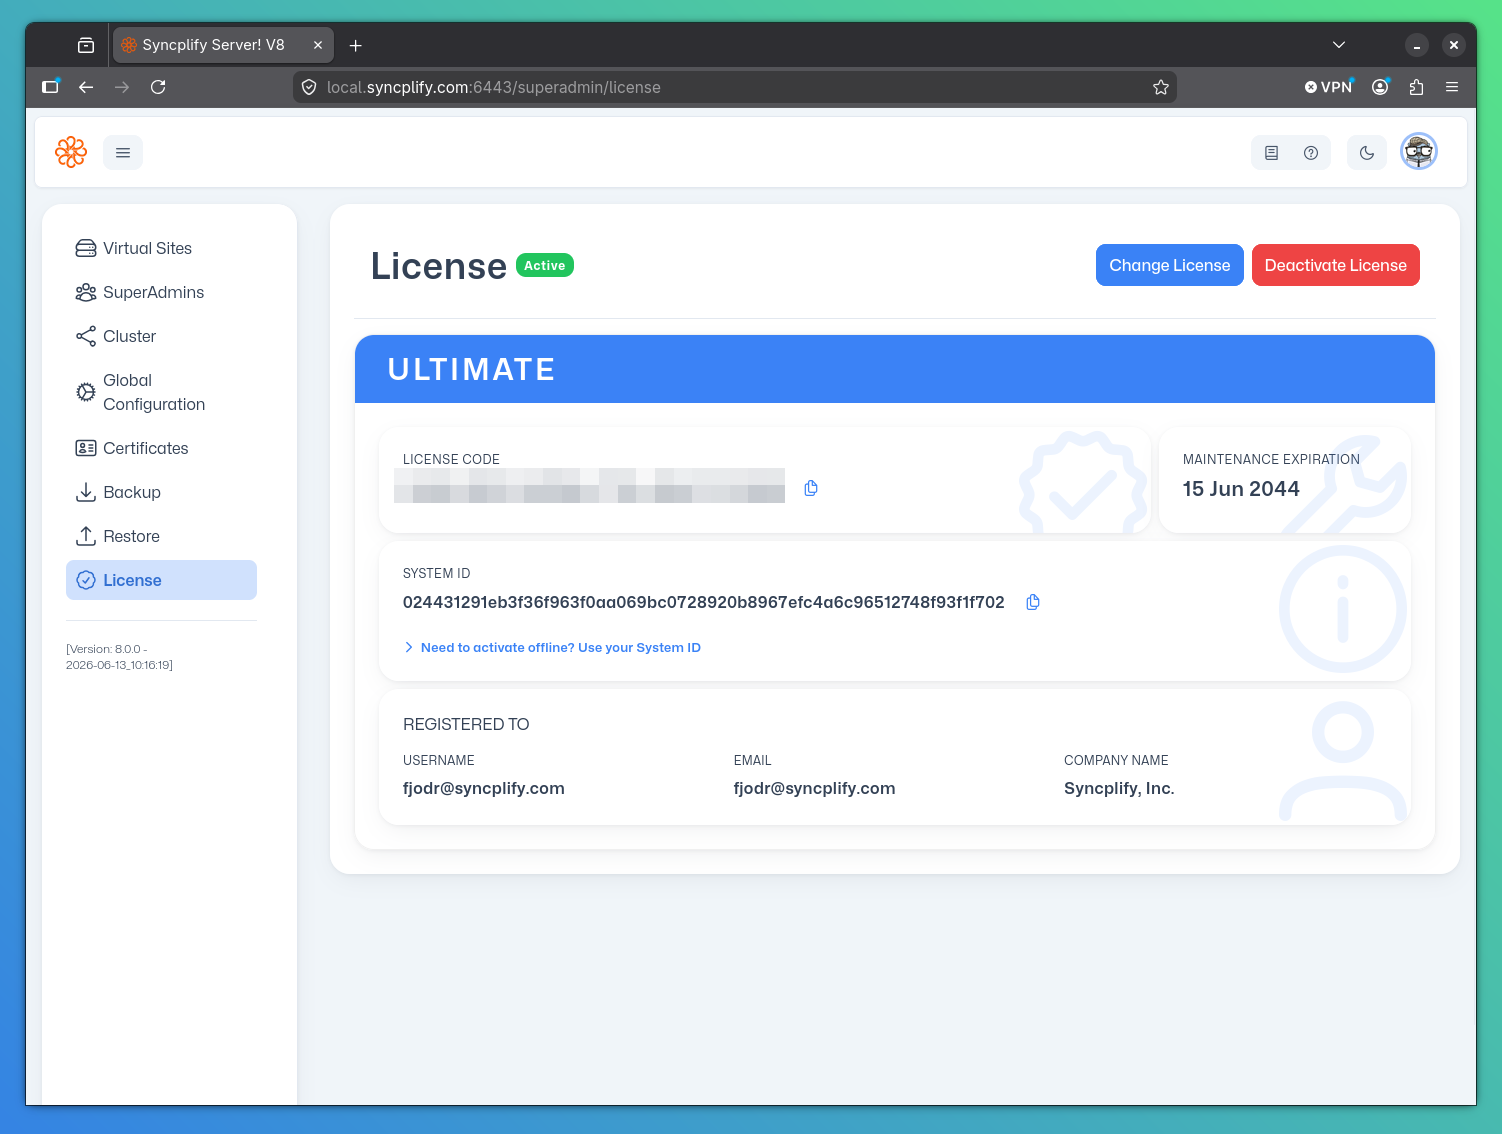Navigate to Certificates page
1502x1134 pixels.
161,448
